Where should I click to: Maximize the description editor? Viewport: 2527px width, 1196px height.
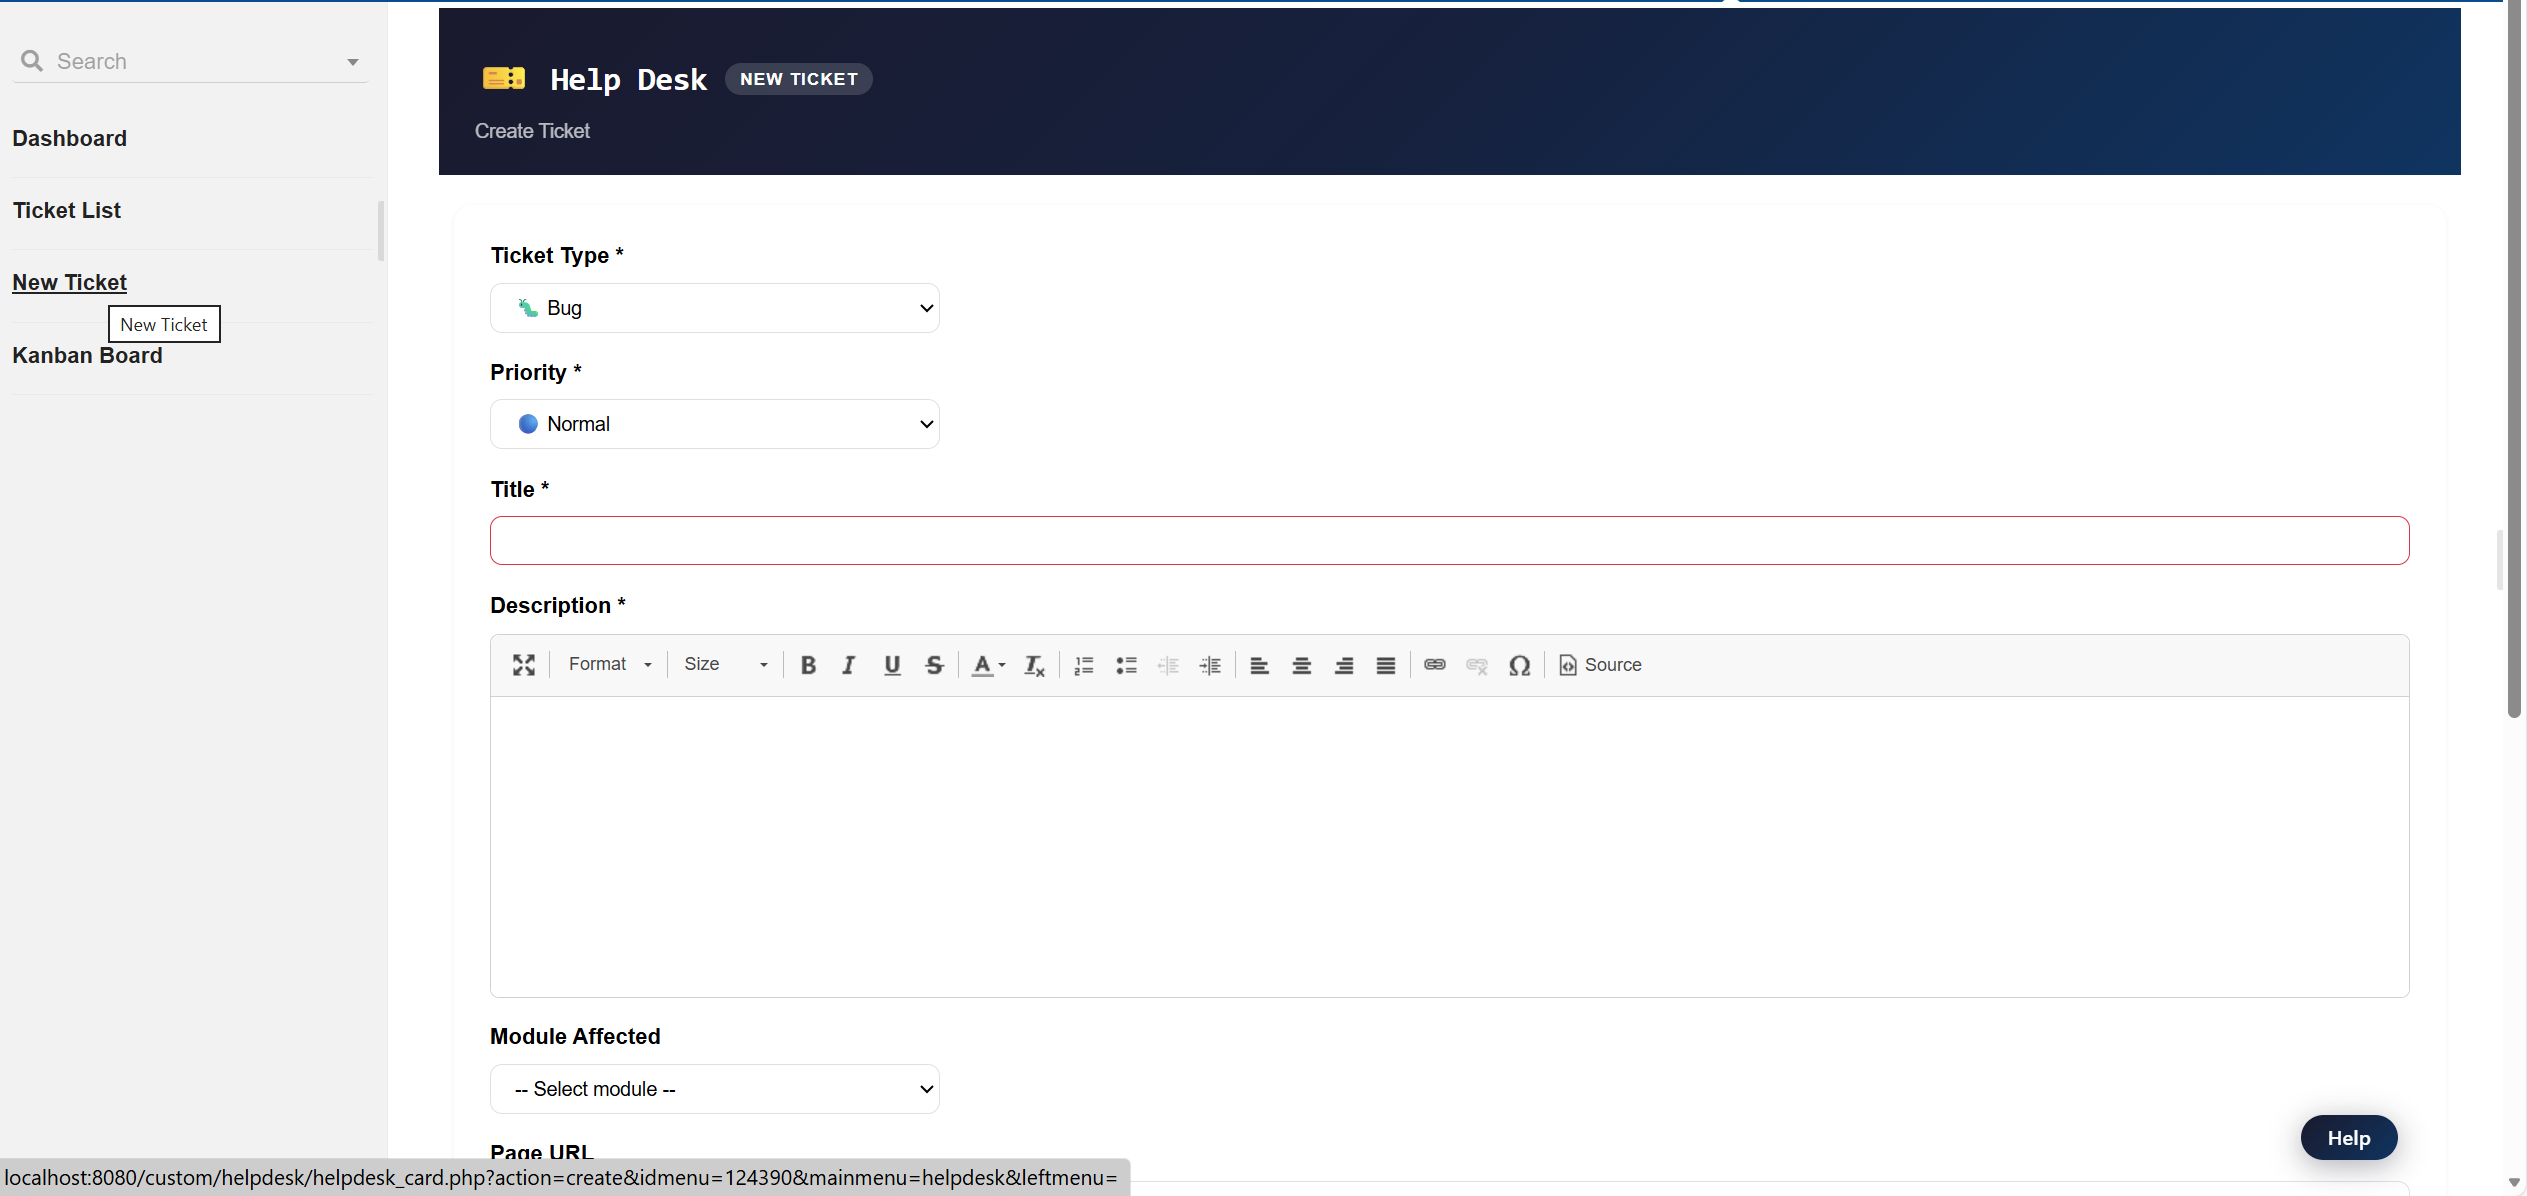[x=523, y=665]
